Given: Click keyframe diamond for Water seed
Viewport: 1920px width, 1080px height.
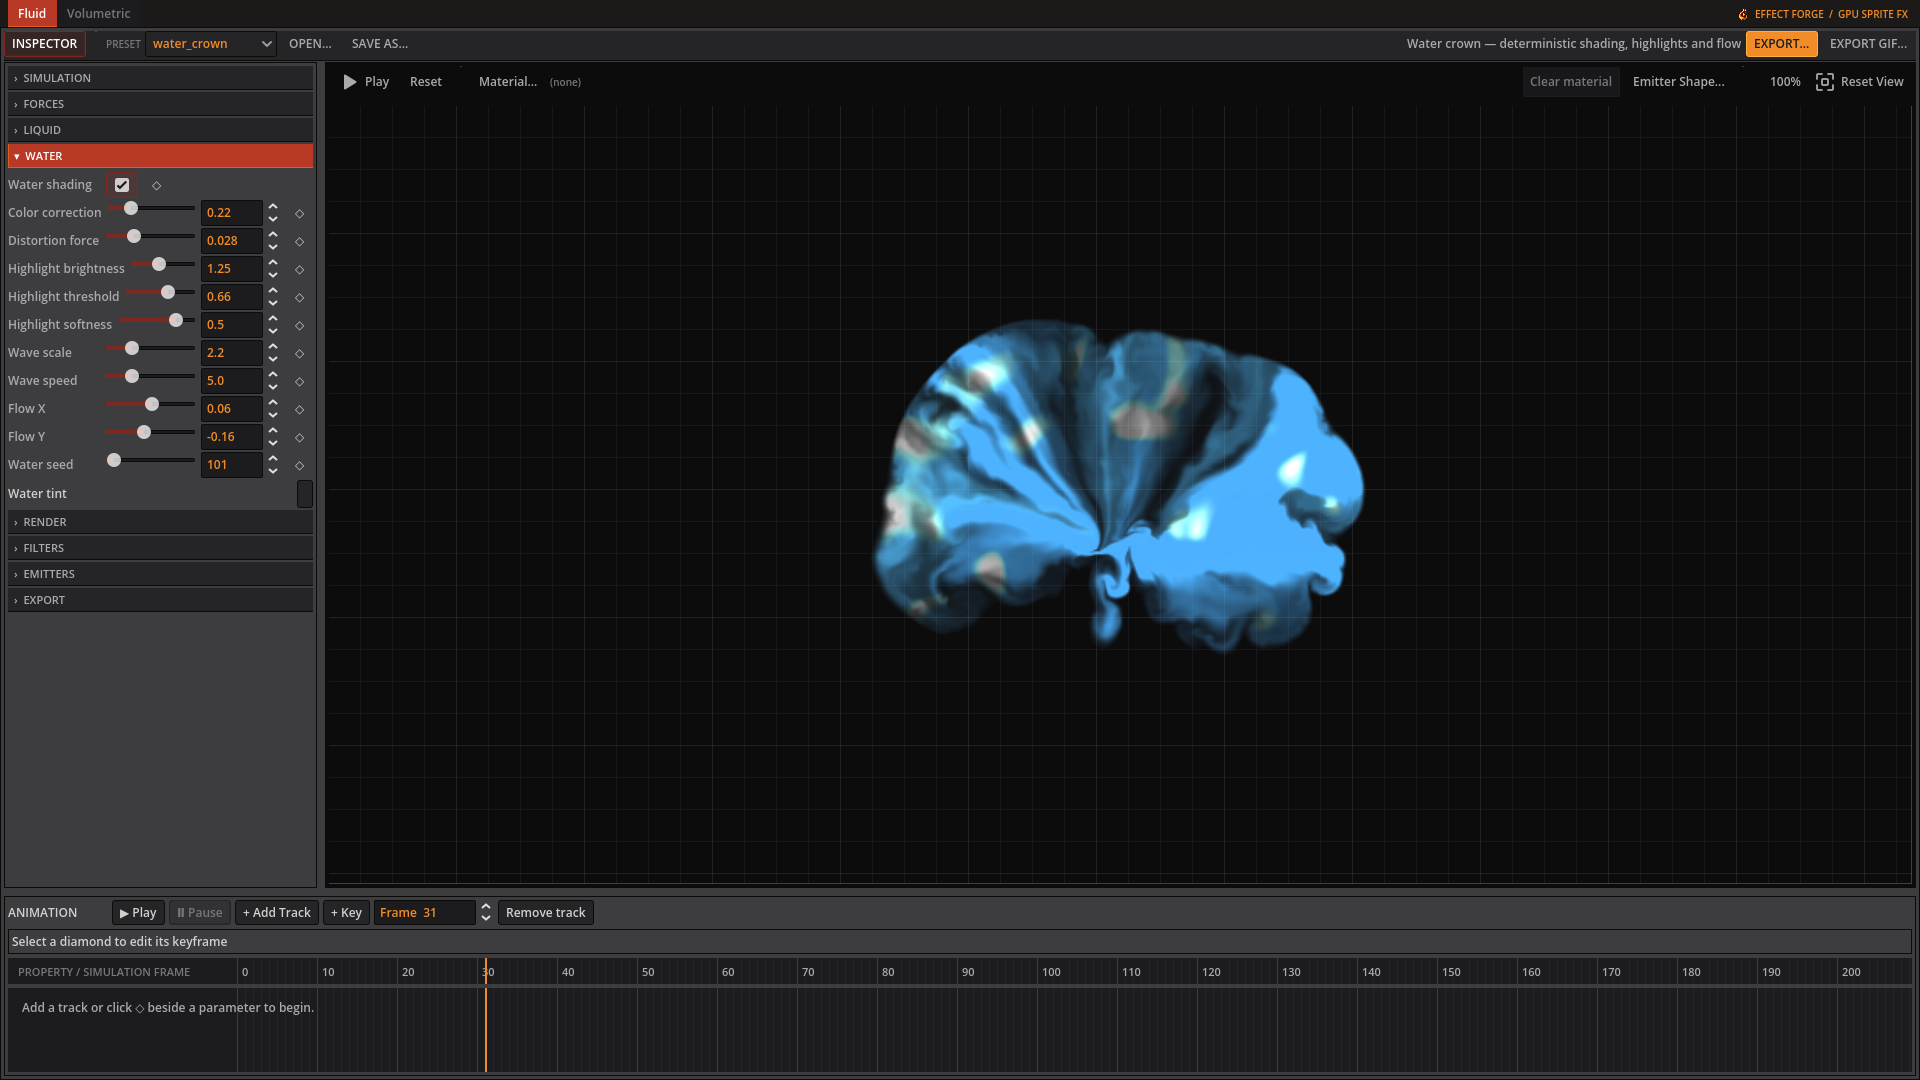Looking at the screenshot, I should [299, 466].
